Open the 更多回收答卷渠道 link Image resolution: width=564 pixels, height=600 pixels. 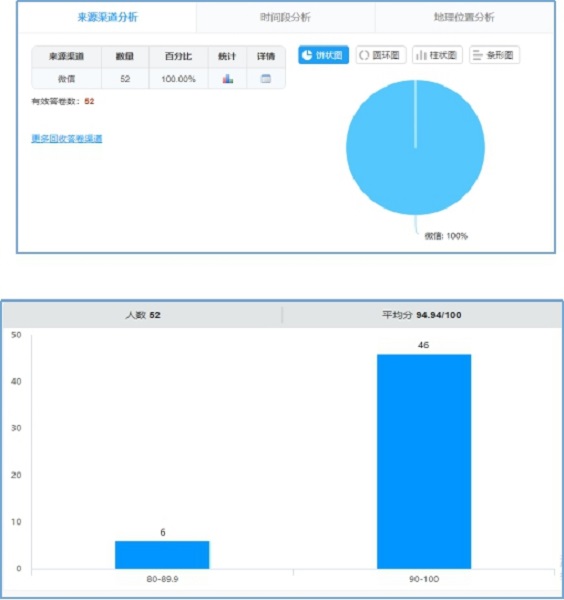click(x=67, y=139)
